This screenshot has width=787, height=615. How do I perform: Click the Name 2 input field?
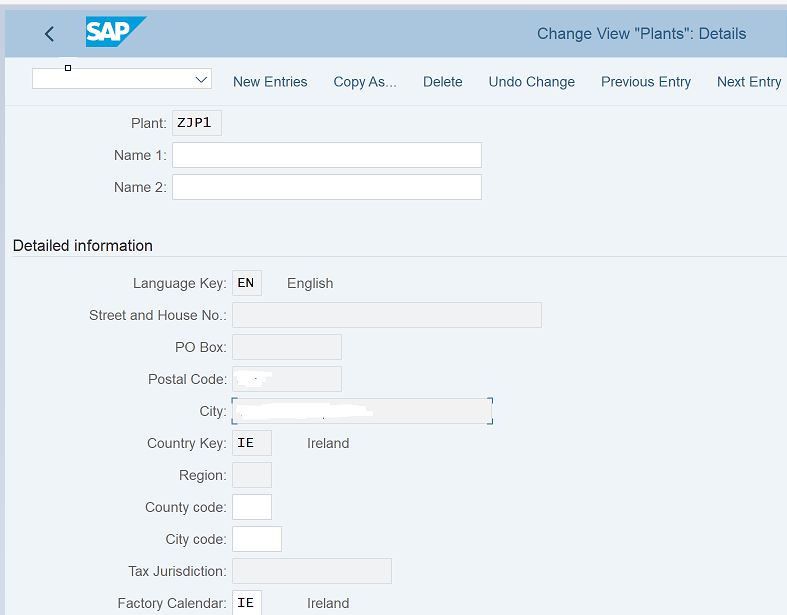coord(326,187)
